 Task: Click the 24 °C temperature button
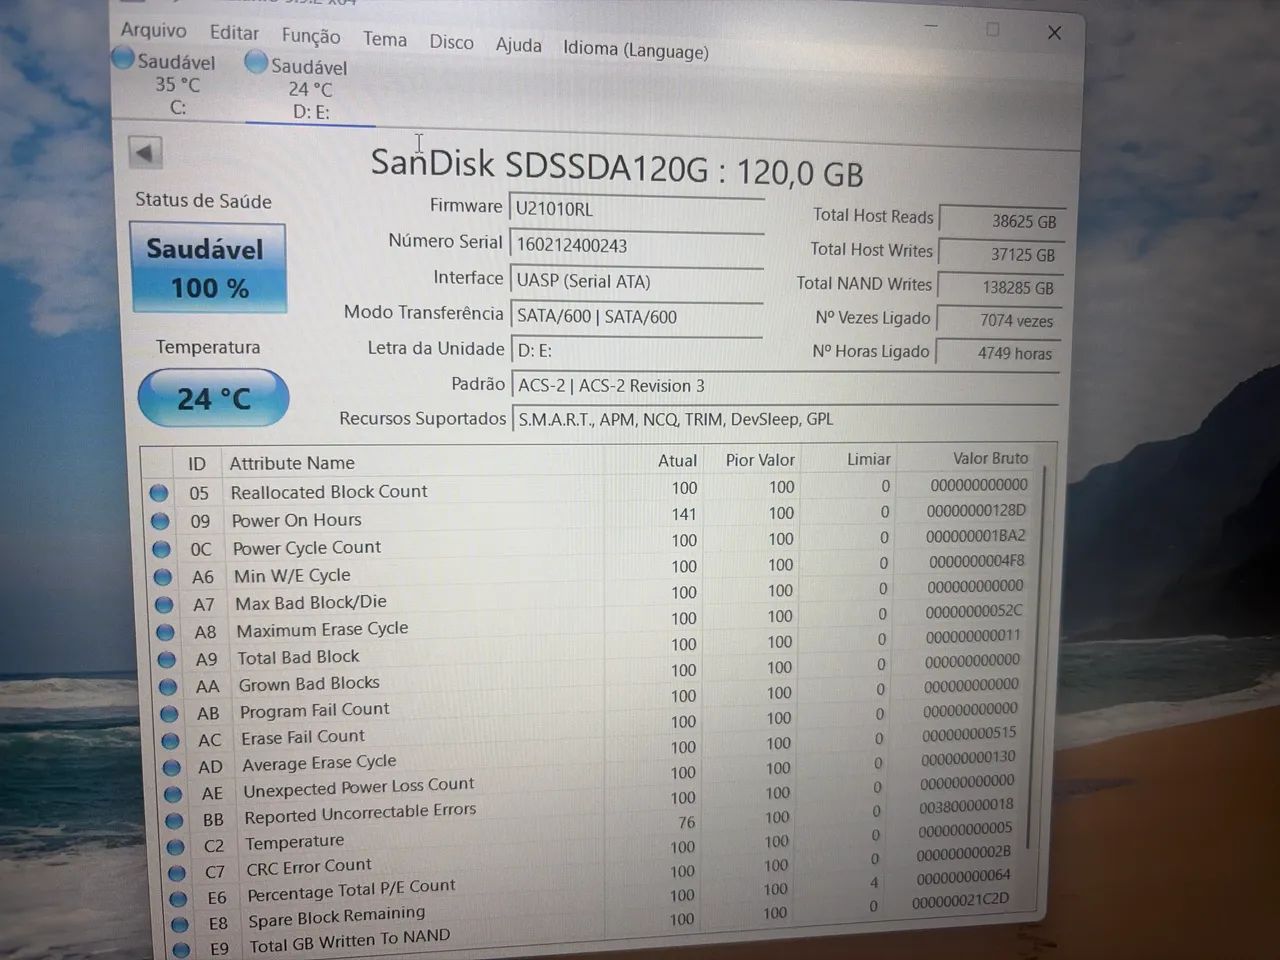(213, 399)
